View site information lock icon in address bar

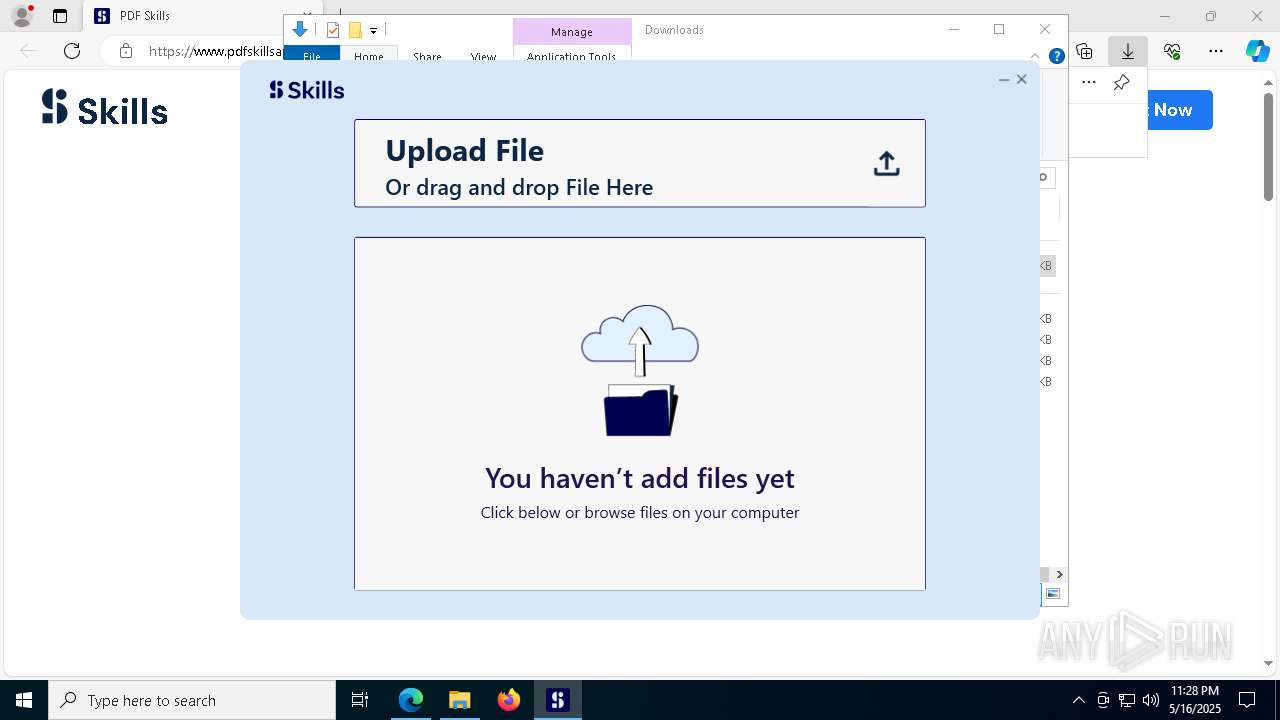click(x=126, y=51)
